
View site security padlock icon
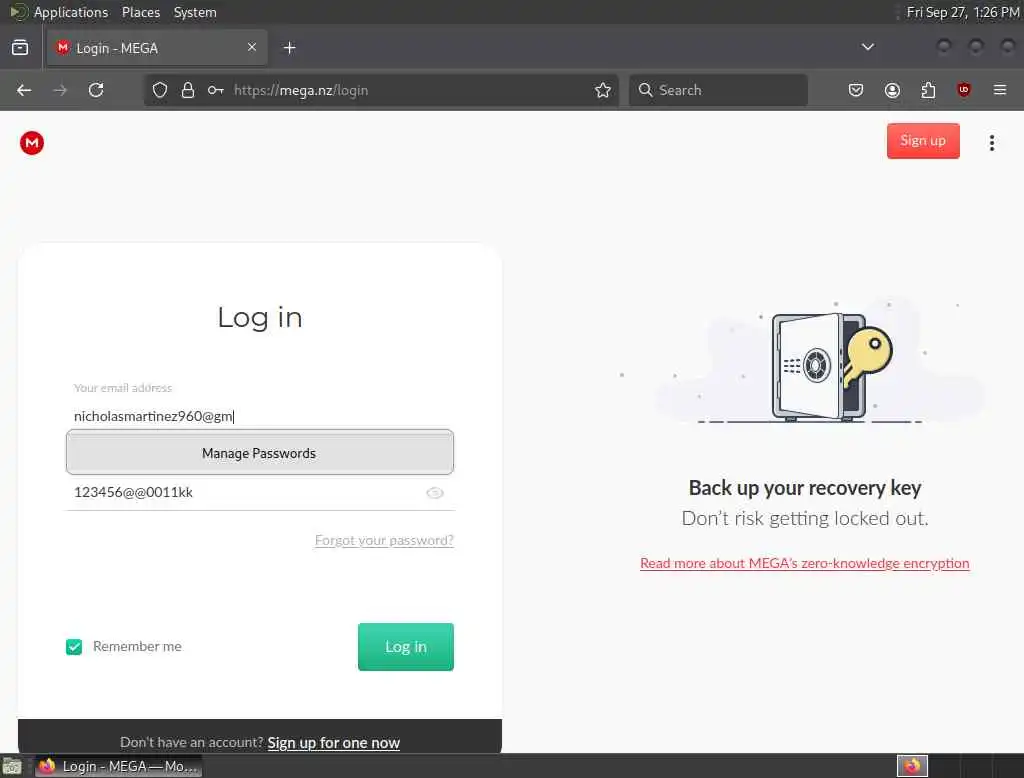[x=188, y=90]
